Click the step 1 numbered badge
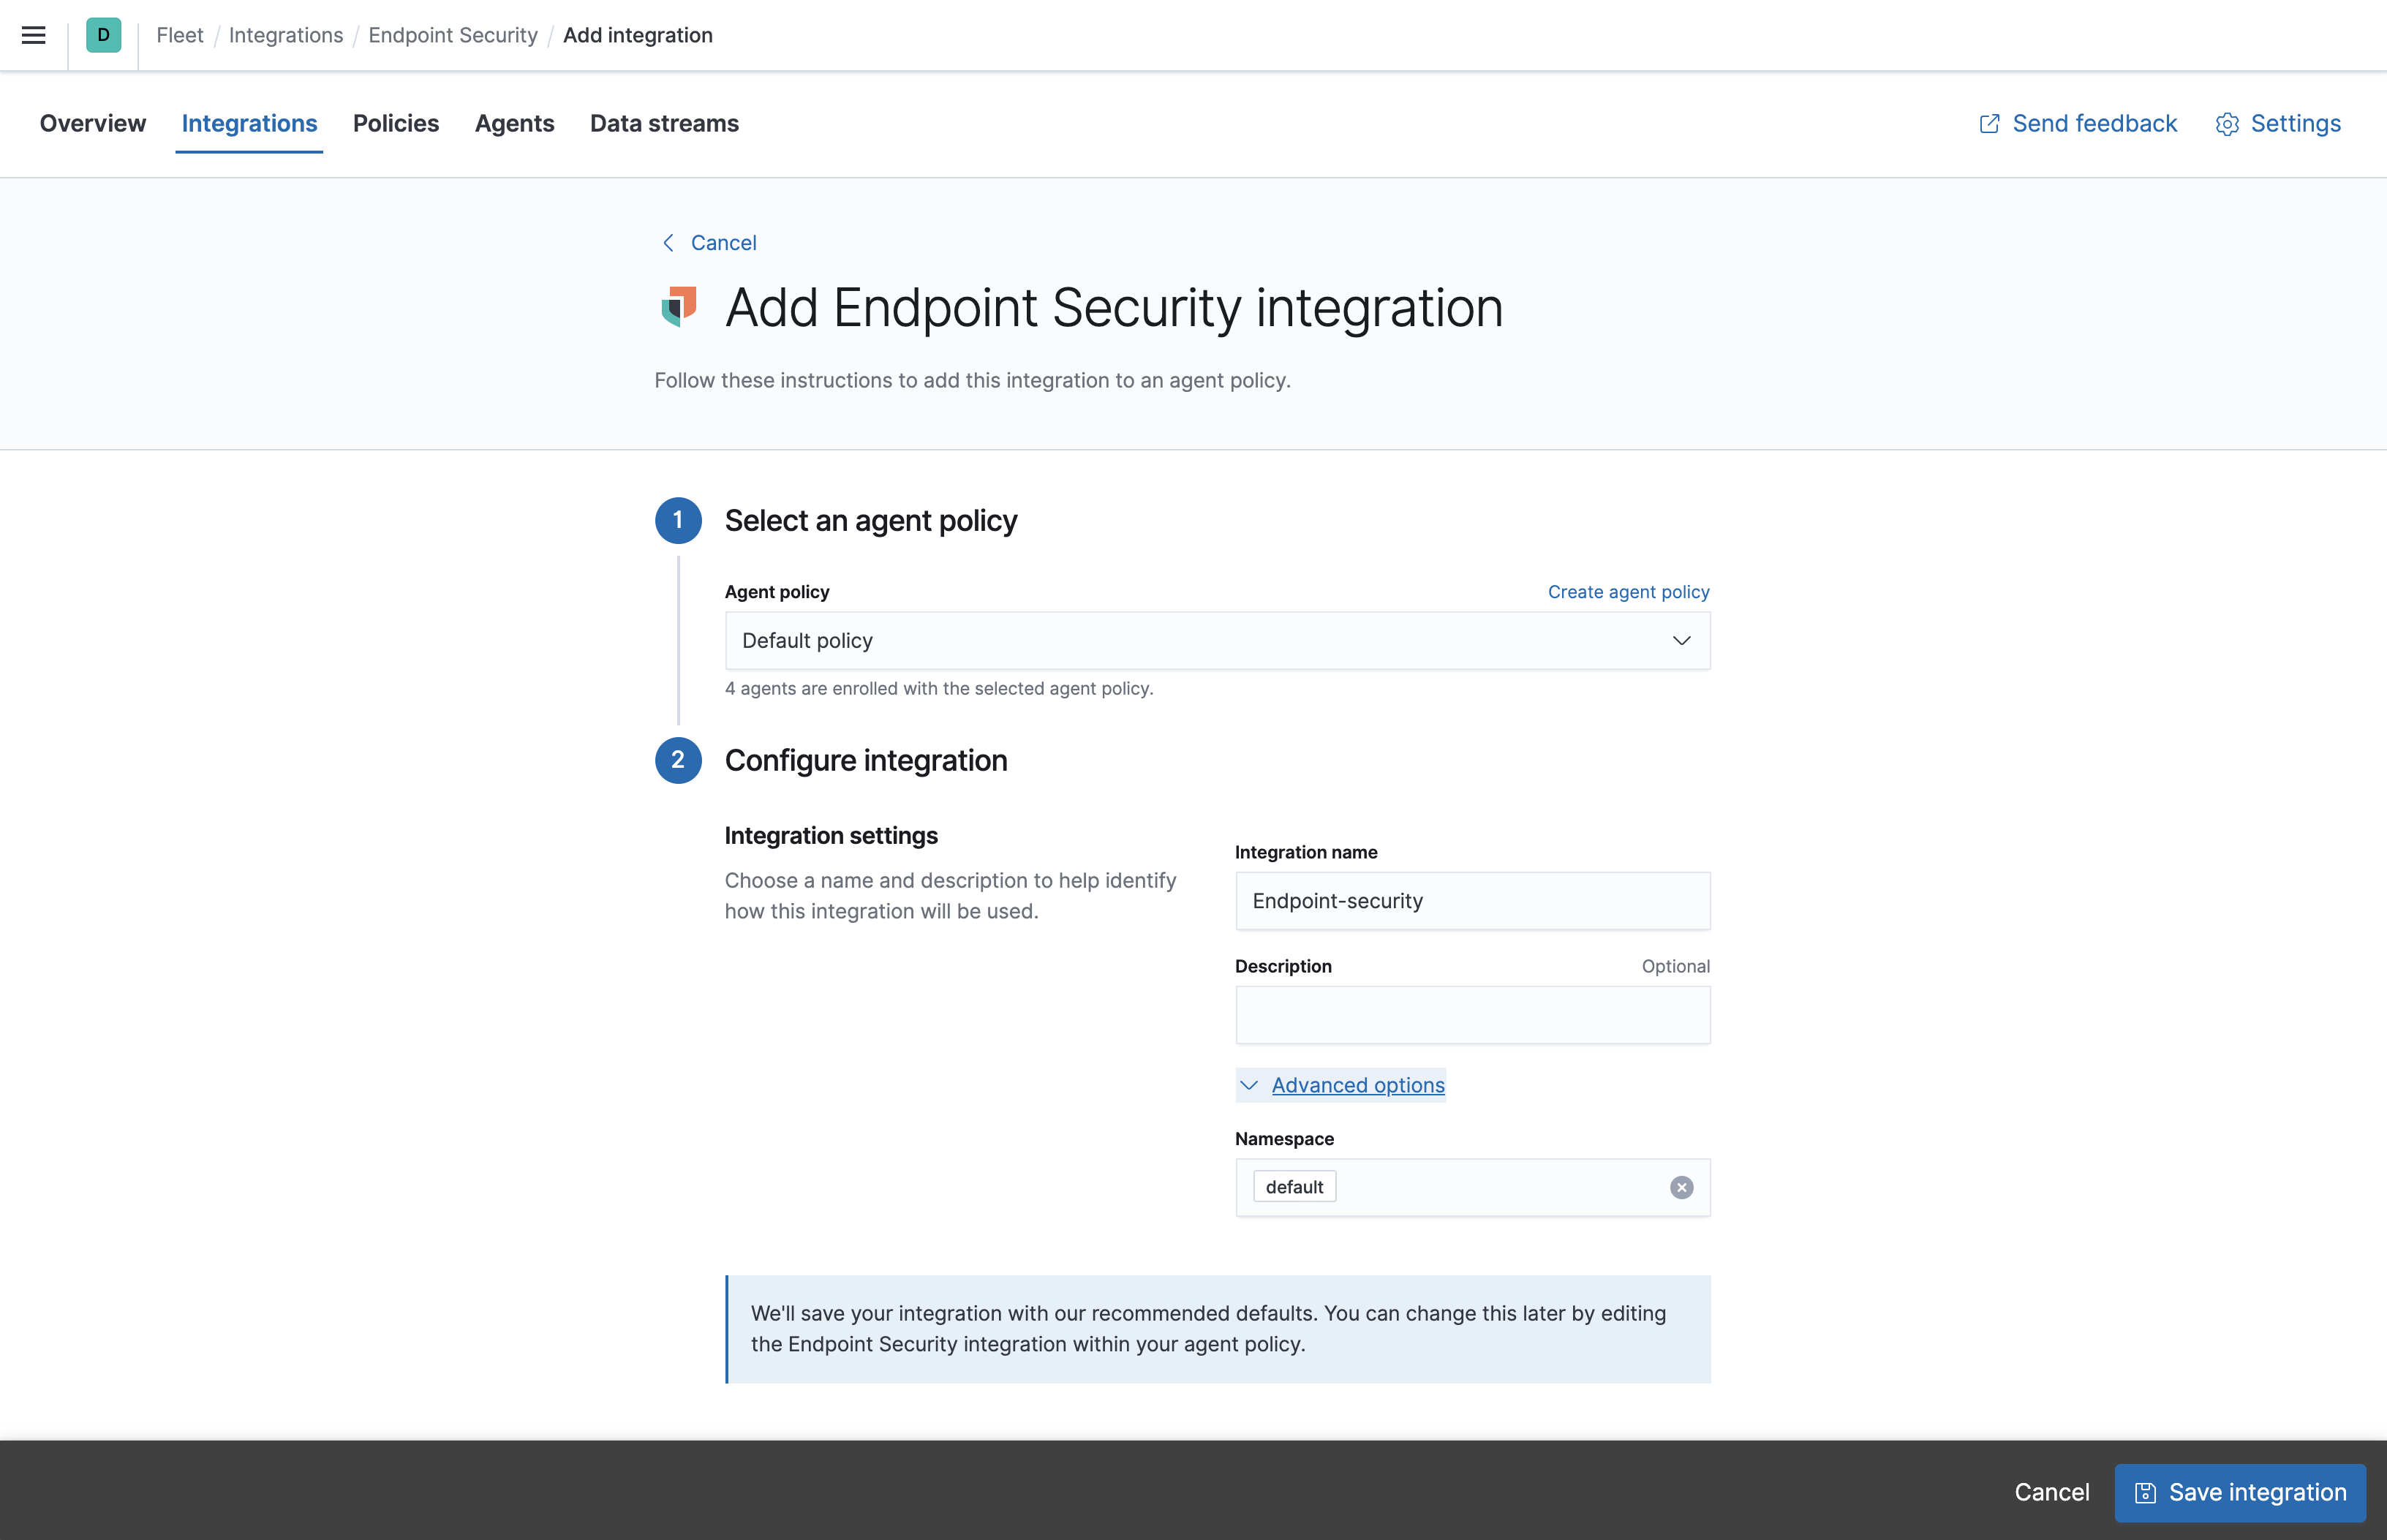This screenshot has width=2387, height=1540. click(x=679, y=520)
